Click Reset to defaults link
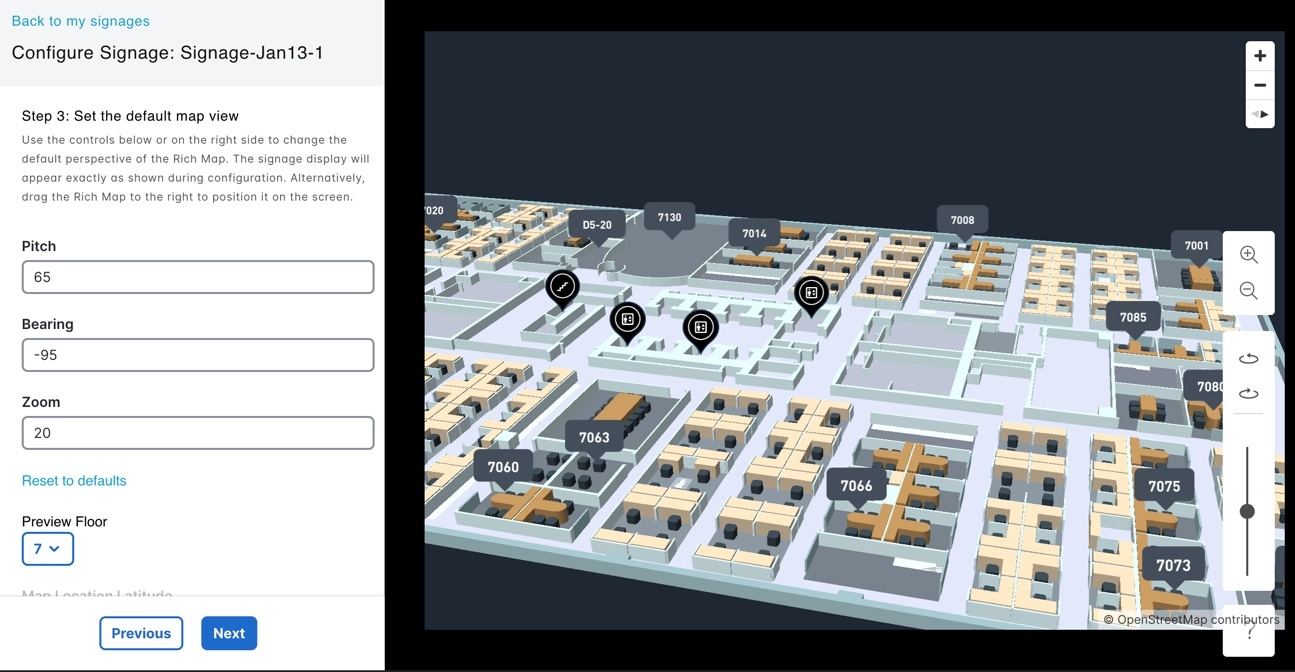1295x672 pixels. tap(74, 481)
